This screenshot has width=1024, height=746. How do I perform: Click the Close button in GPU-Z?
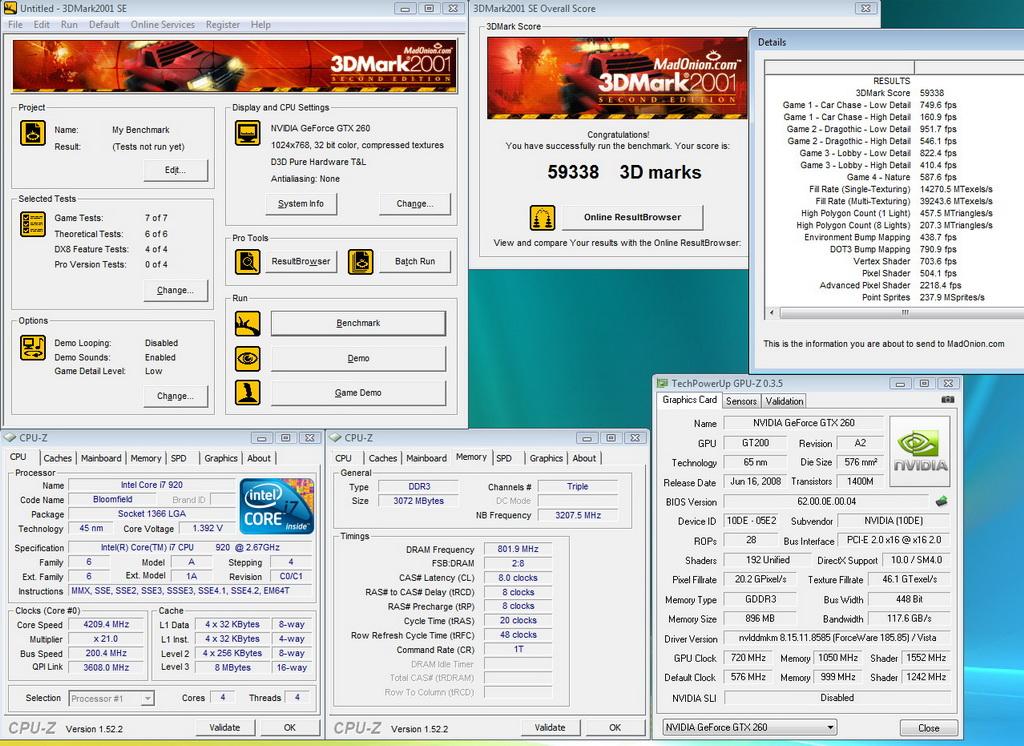coord(929,728)
